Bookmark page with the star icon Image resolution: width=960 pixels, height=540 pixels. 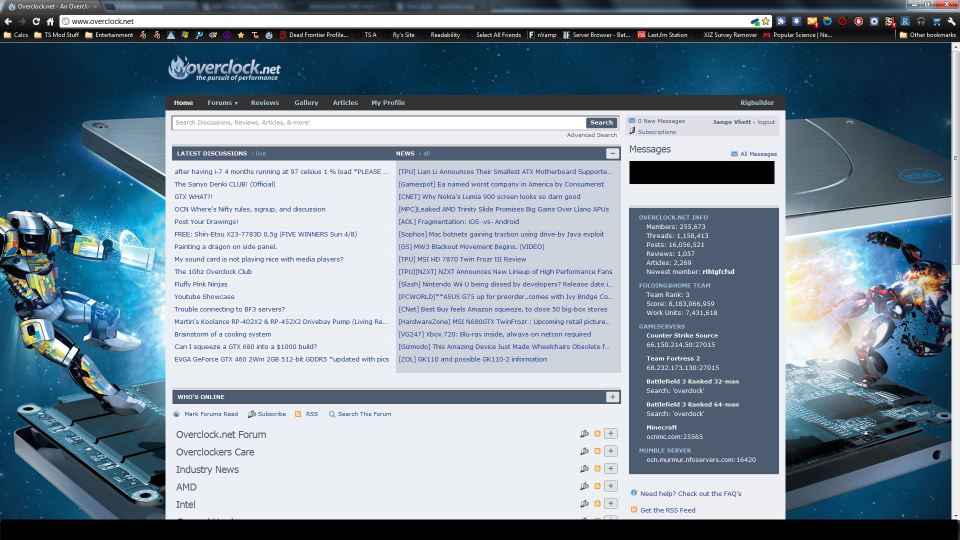coord(765,21)
